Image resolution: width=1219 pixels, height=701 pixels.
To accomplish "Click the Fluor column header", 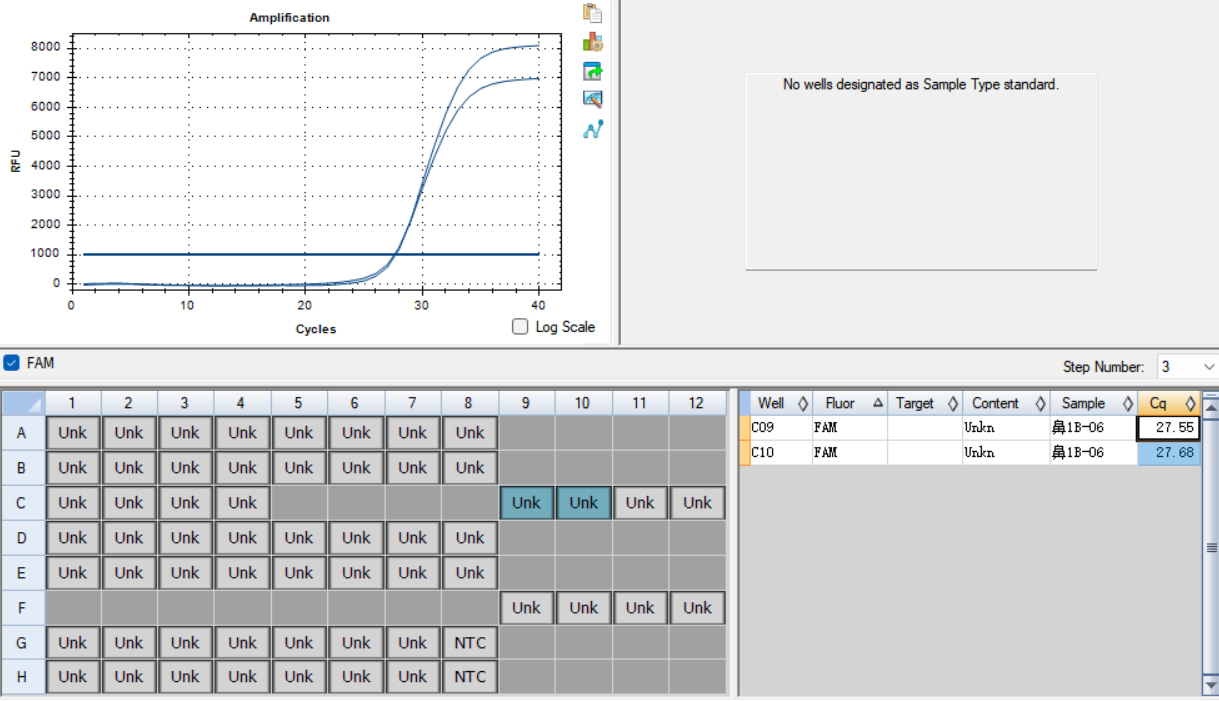I will click(x=849, y=403).
